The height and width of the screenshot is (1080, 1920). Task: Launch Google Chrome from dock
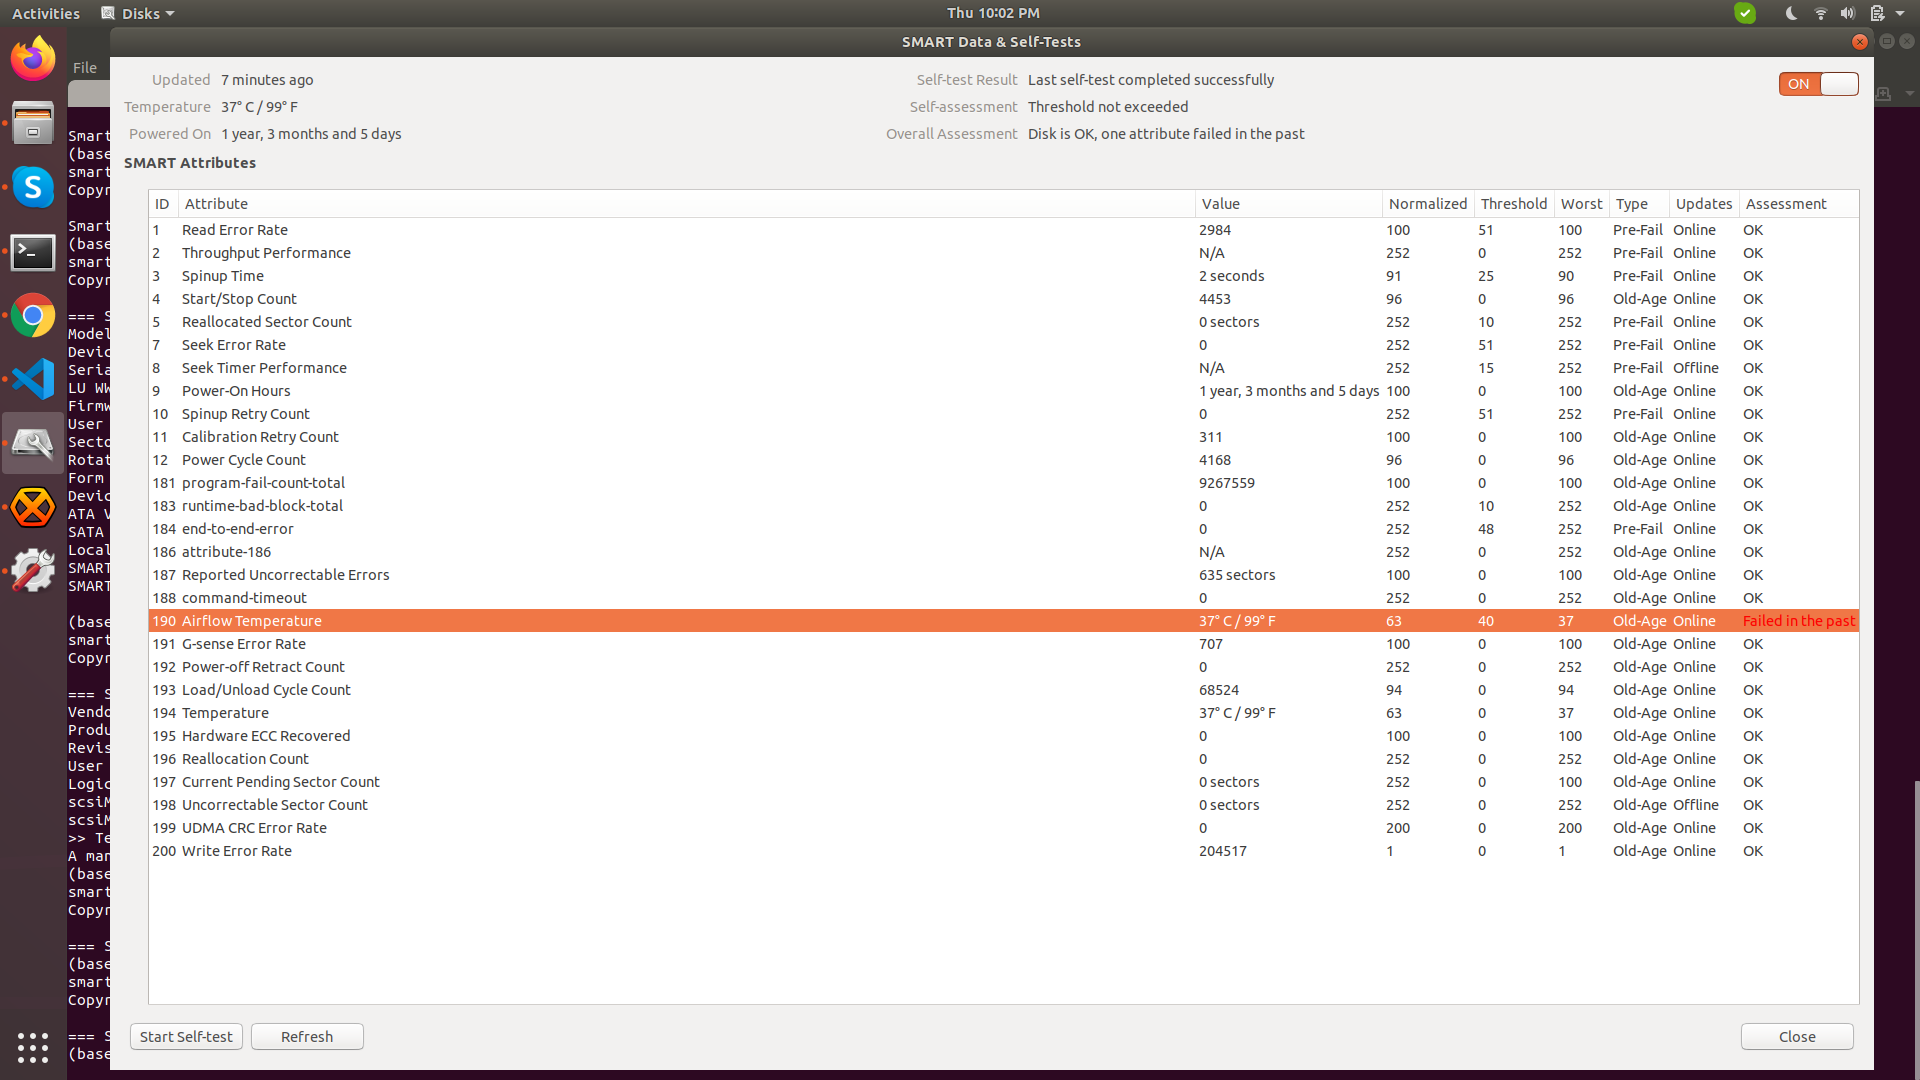point(33,316)
